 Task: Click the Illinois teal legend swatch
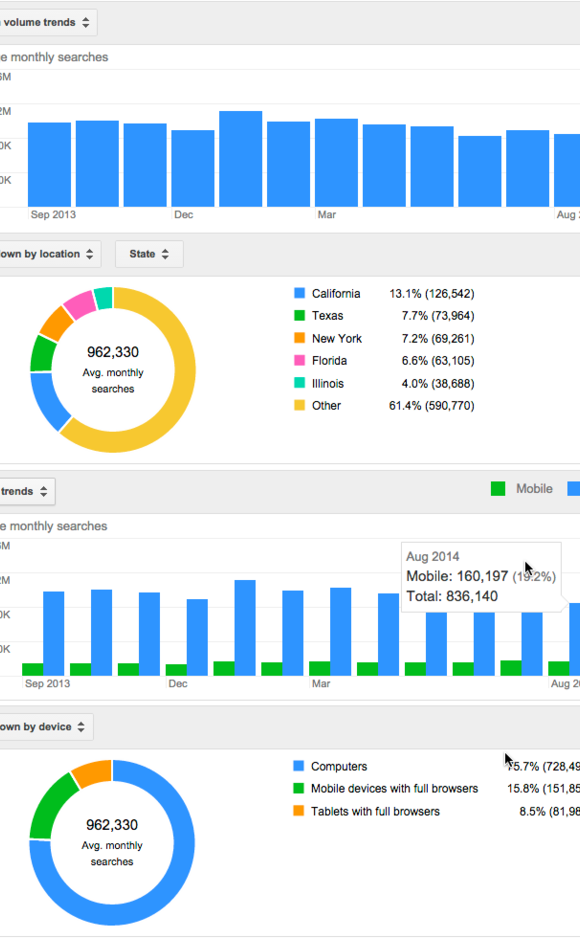[300, 383]
